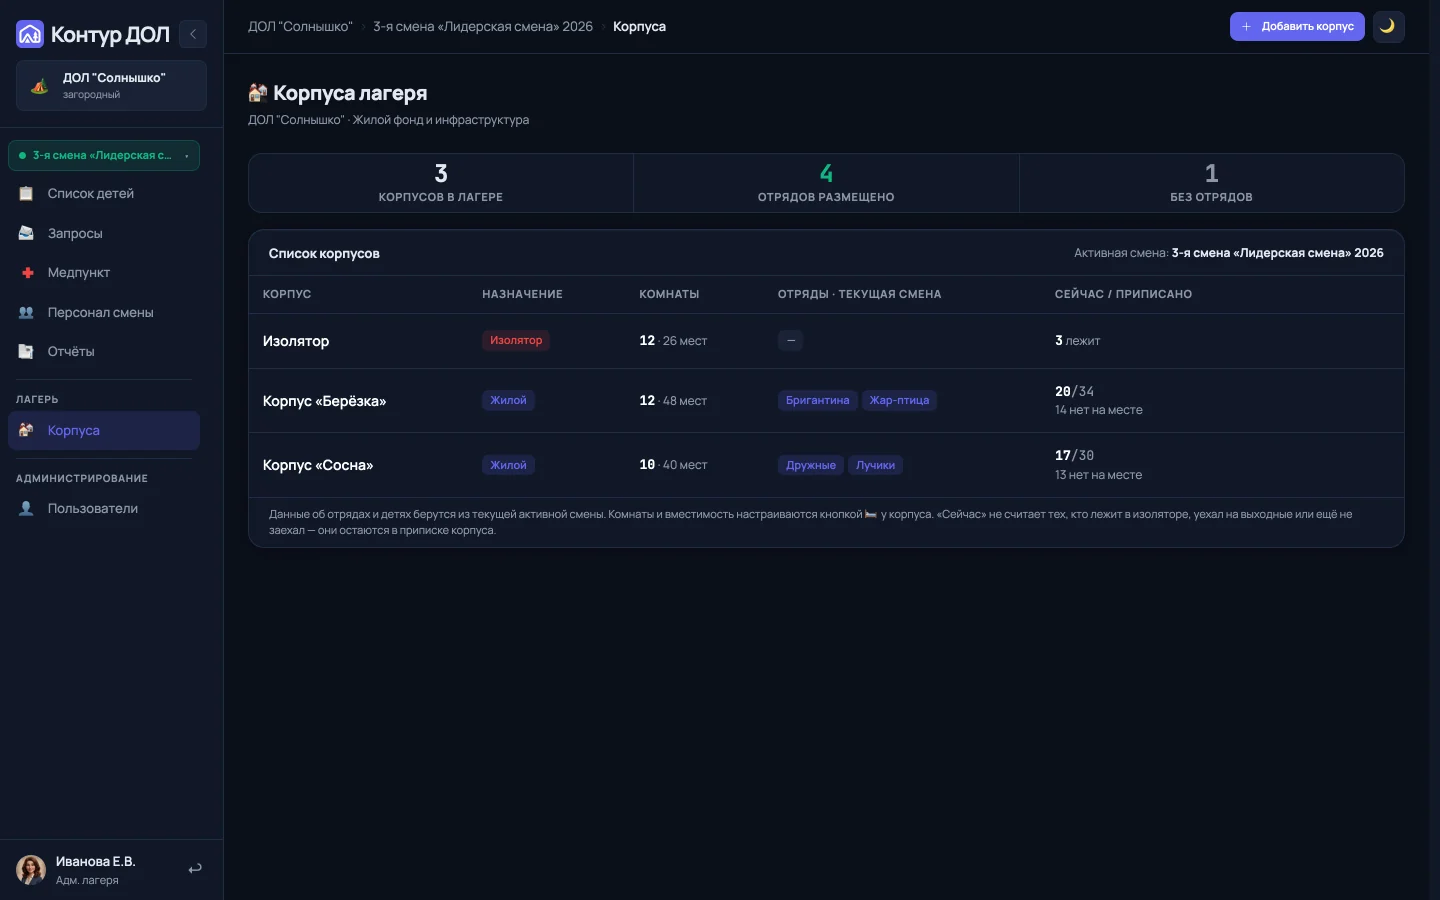Select the Изолятор building name

296,341
